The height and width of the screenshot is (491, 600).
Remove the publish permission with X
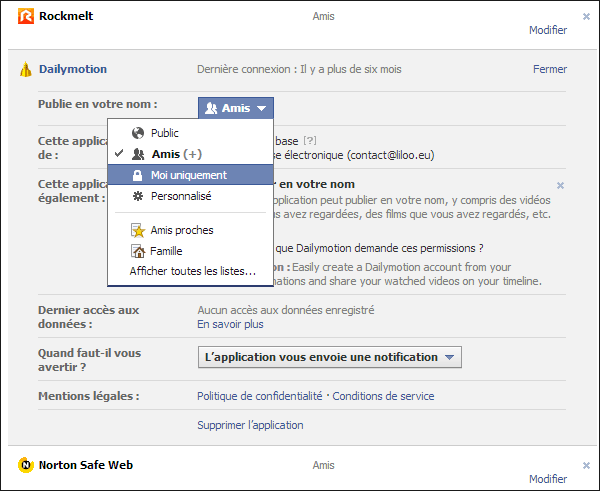click(x=560, y=185)
